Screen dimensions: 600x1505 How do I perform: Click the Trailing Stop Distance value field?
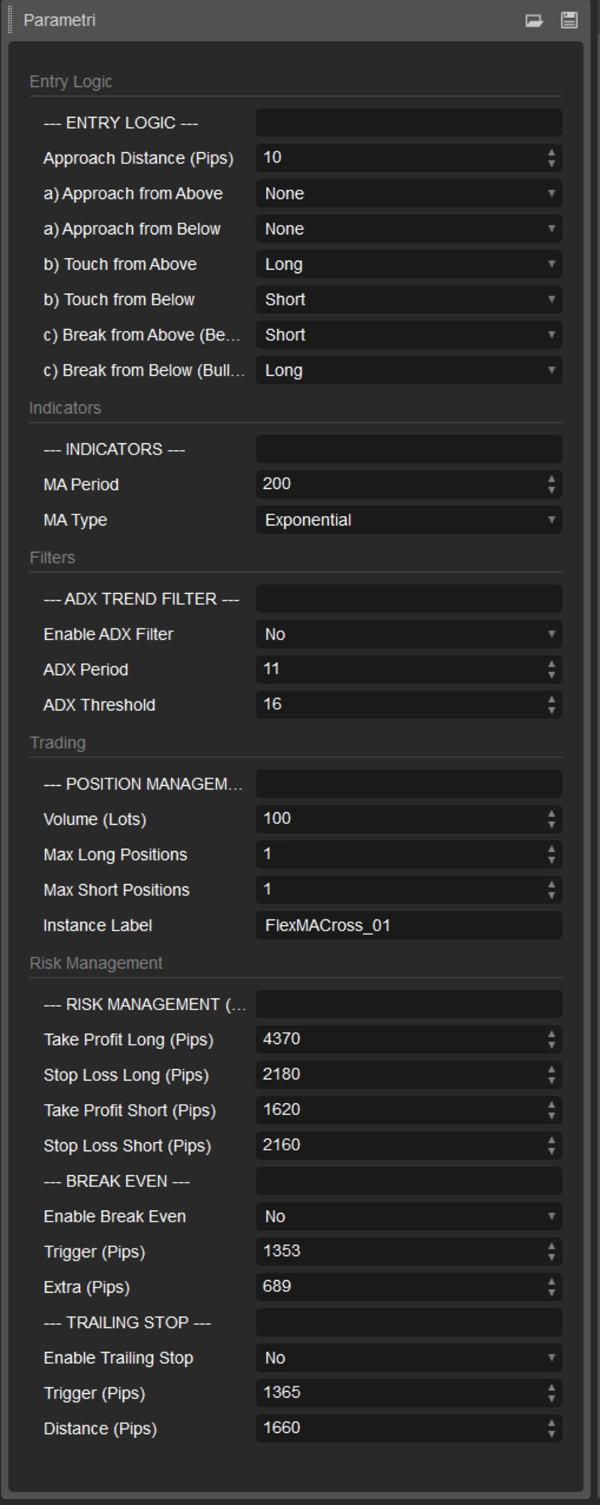pyautogui.click(x=400, y=1428)
